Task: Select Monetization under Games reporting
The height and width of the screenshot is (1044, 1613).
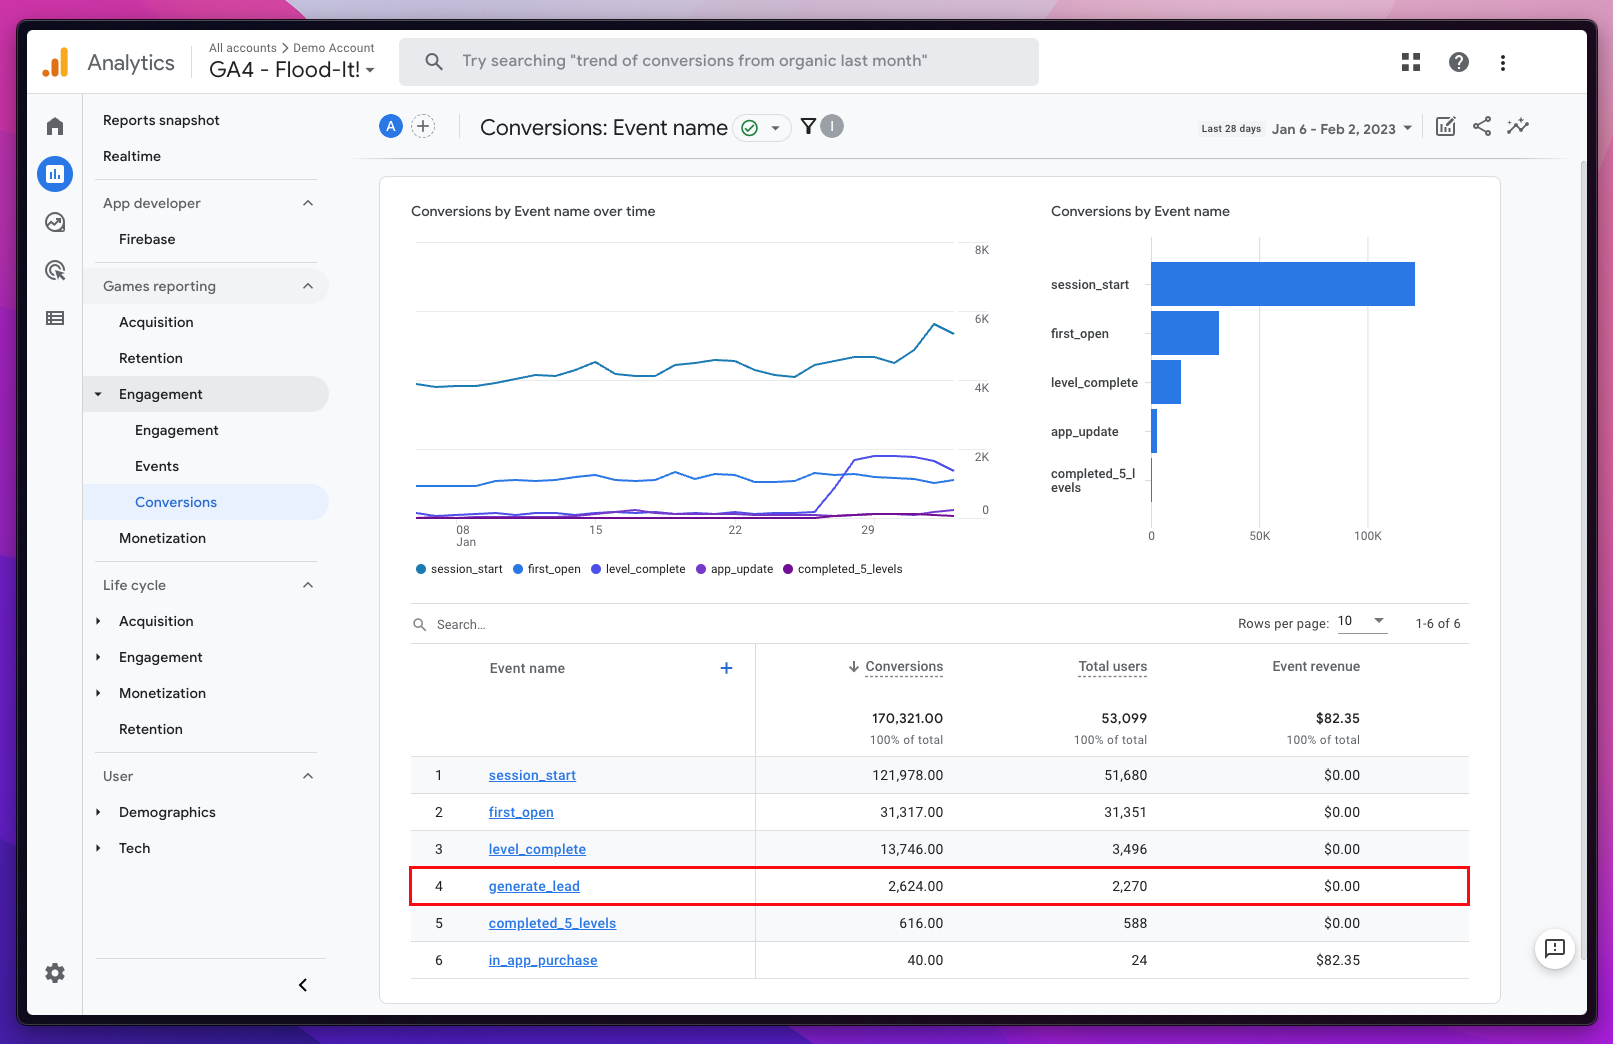Action: point(162,538)
